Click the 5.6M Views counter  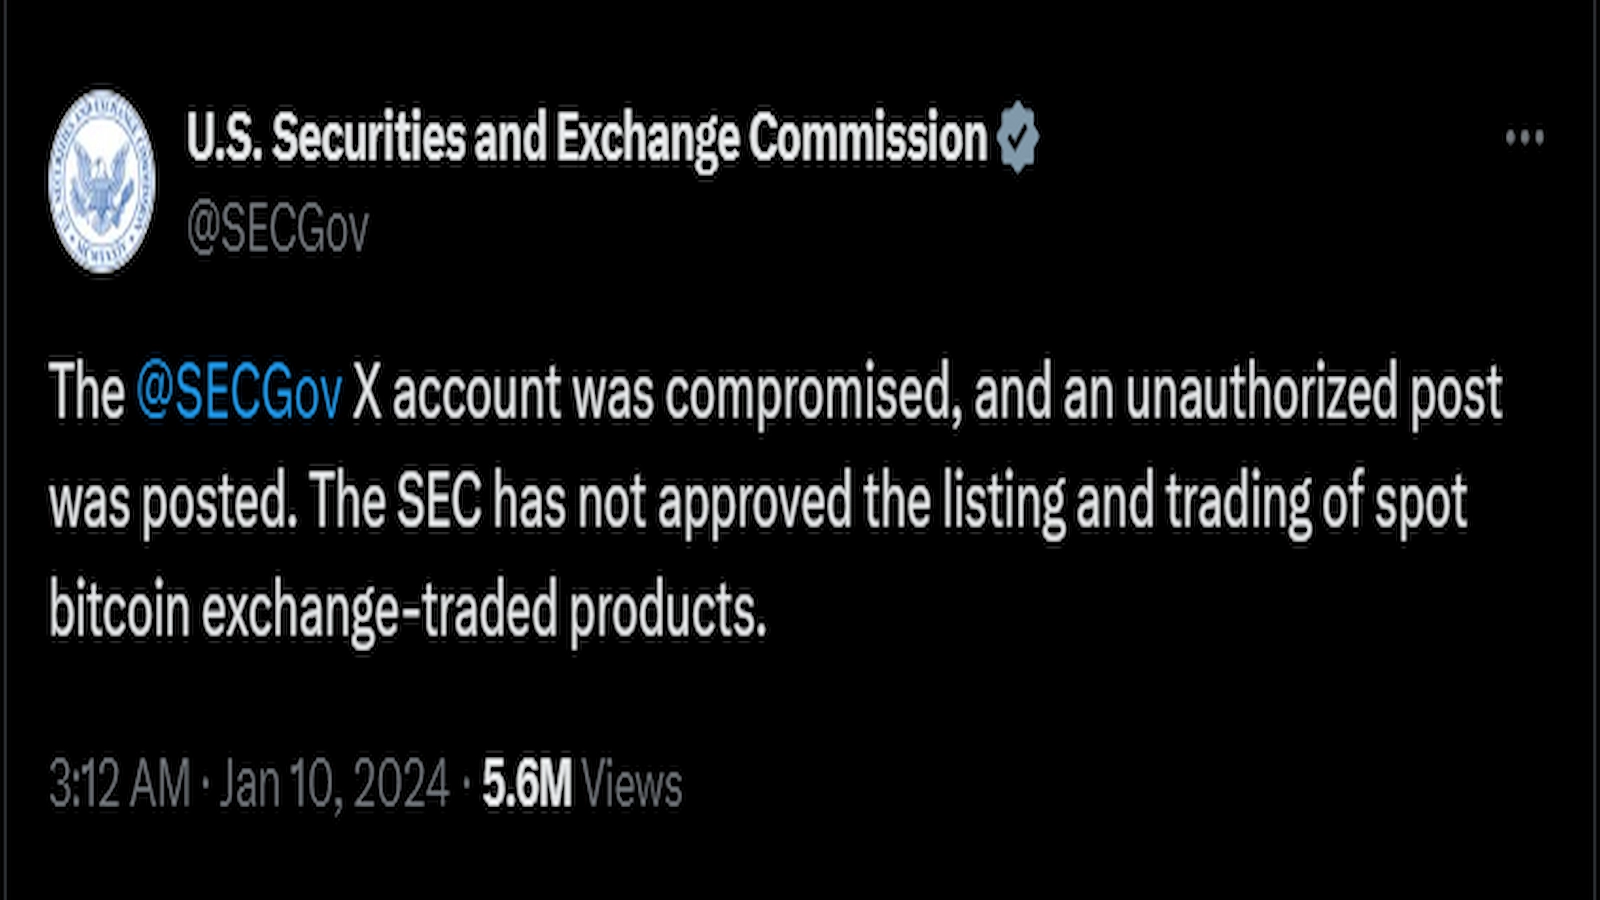pyautogui.click(x=578, y=782)
